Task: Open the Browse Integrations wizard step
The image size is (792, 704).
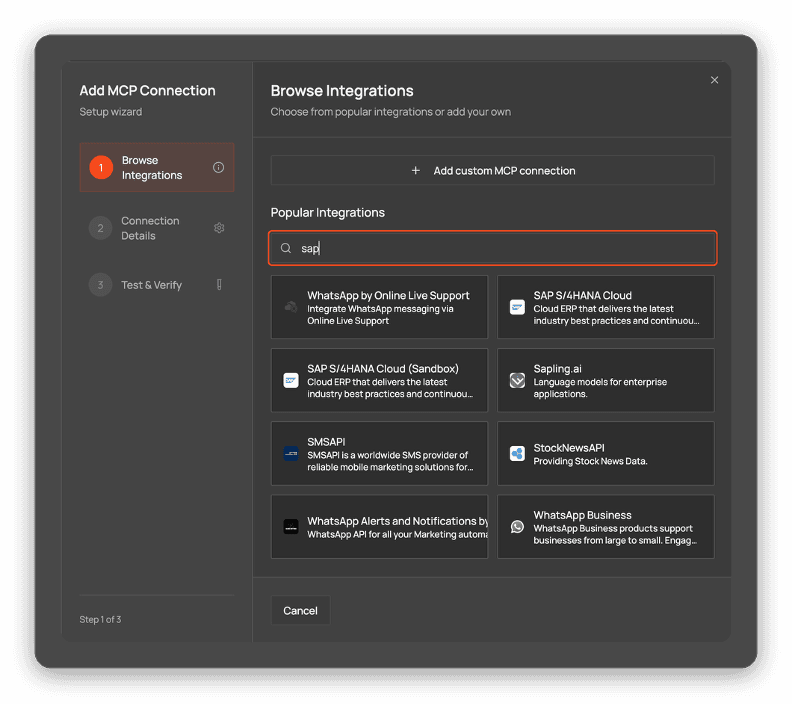Action: coord(157,168)
